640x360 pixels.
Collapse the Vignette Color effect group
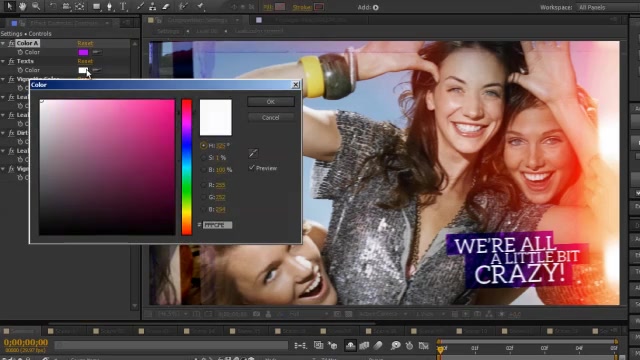pos(3,79)
